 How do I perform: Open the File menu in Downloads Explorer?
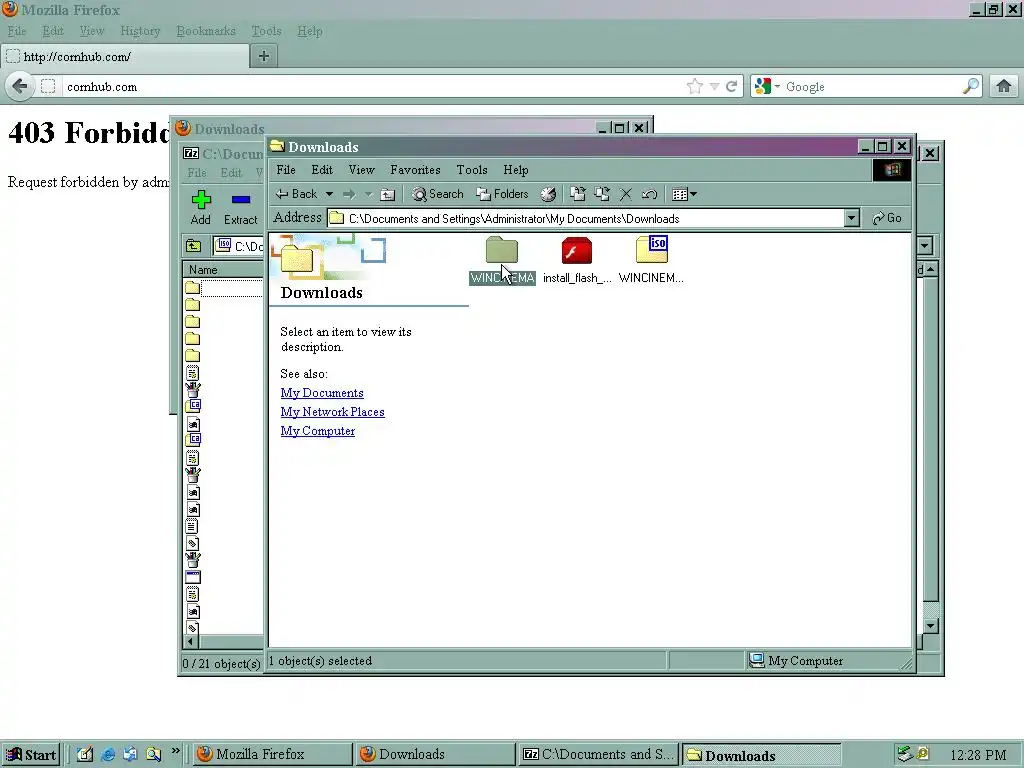click(286, 170)
